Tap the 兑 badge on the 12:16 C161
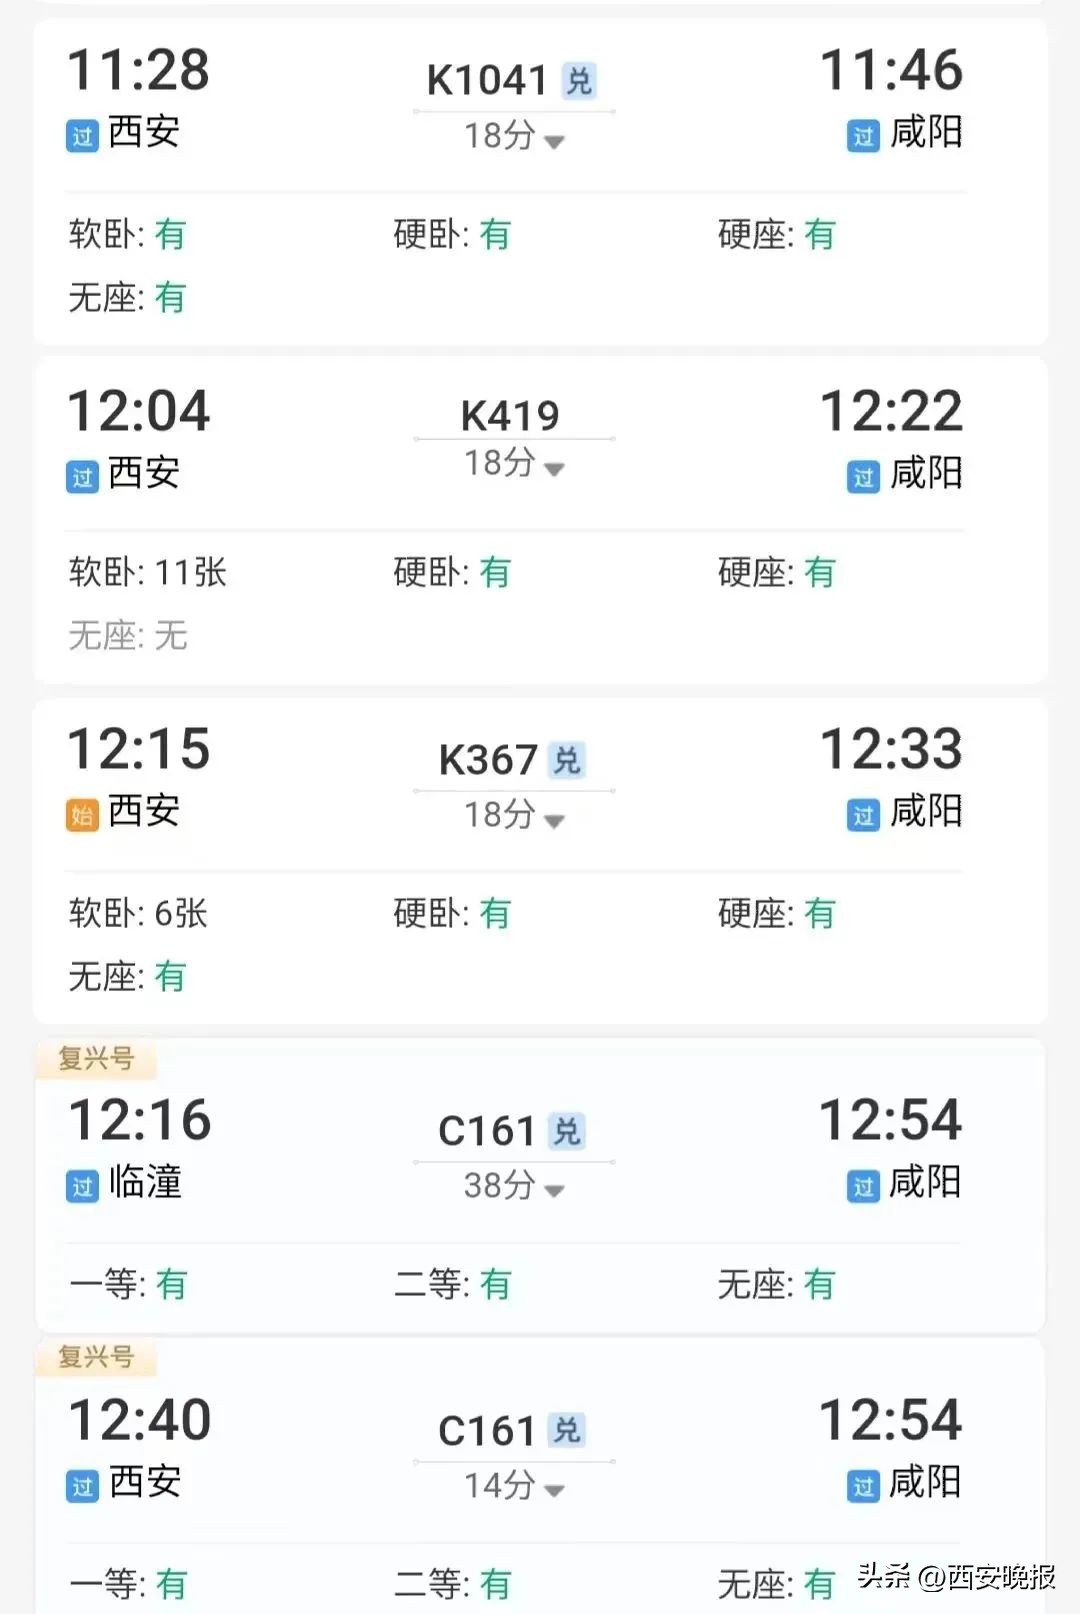Screen dimensions: 1080x1614 (x=567, y=1131)
